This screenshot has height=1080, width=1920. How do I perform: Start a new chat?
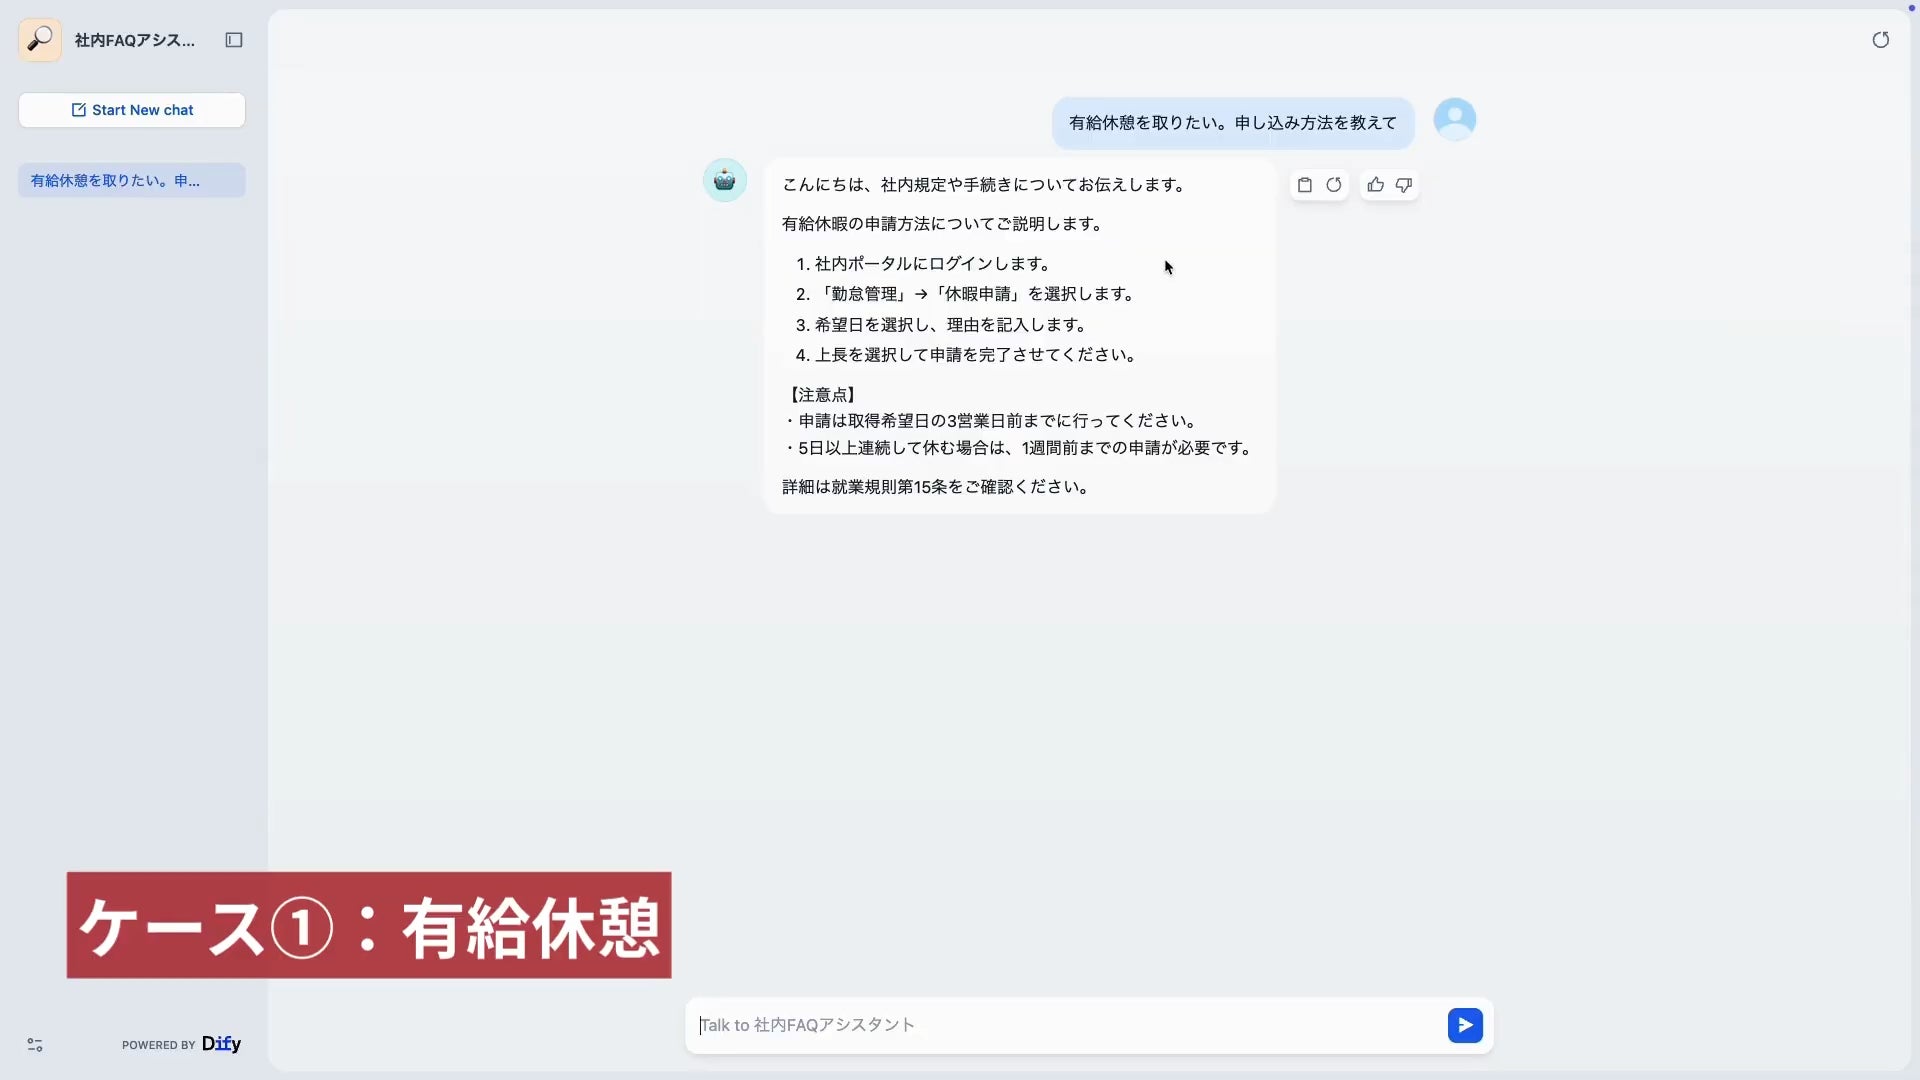point(132,110)
